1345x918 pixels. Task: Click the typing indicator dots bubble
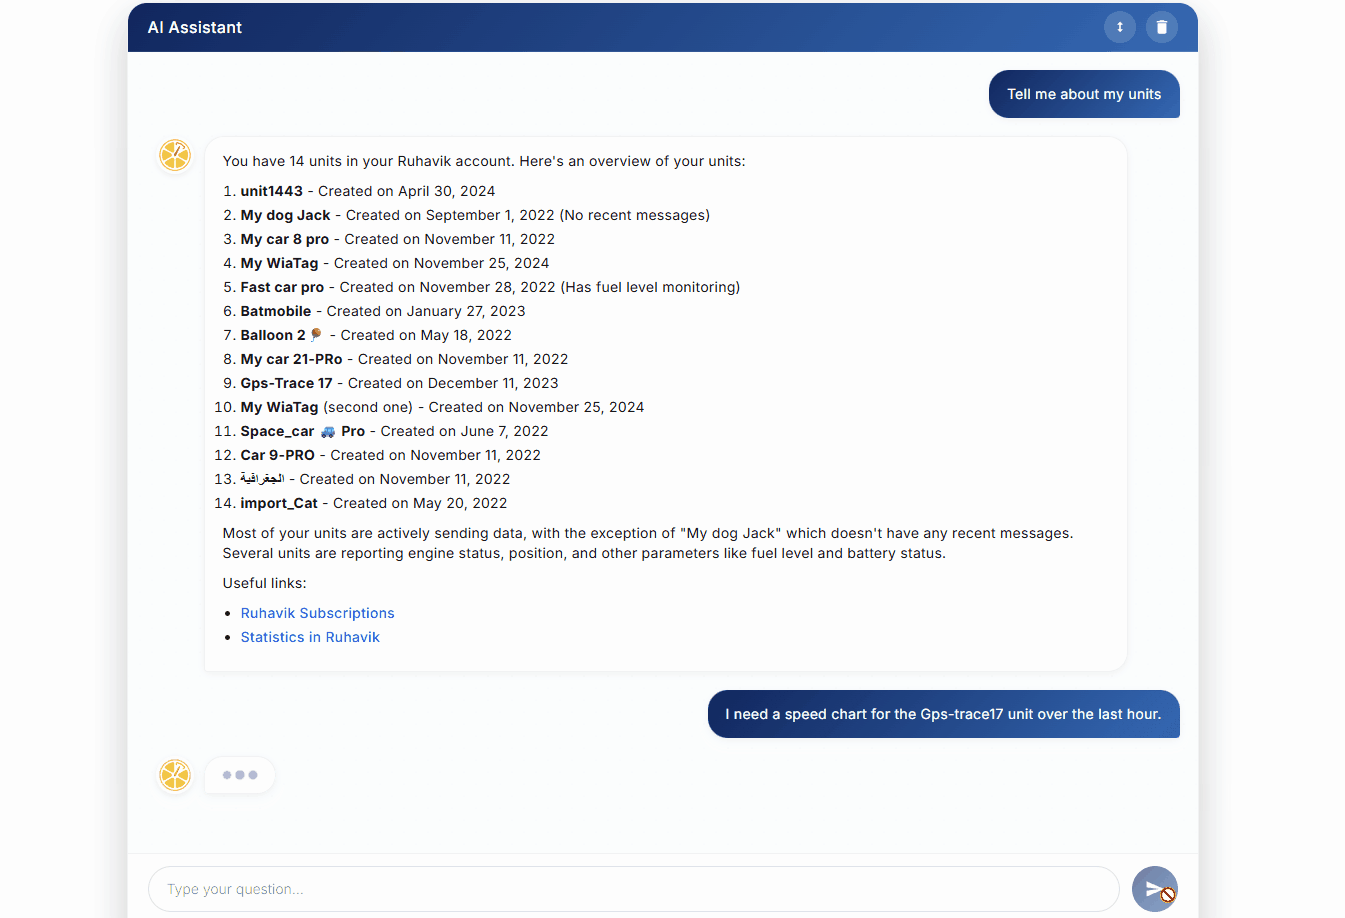tap(240, 775)
